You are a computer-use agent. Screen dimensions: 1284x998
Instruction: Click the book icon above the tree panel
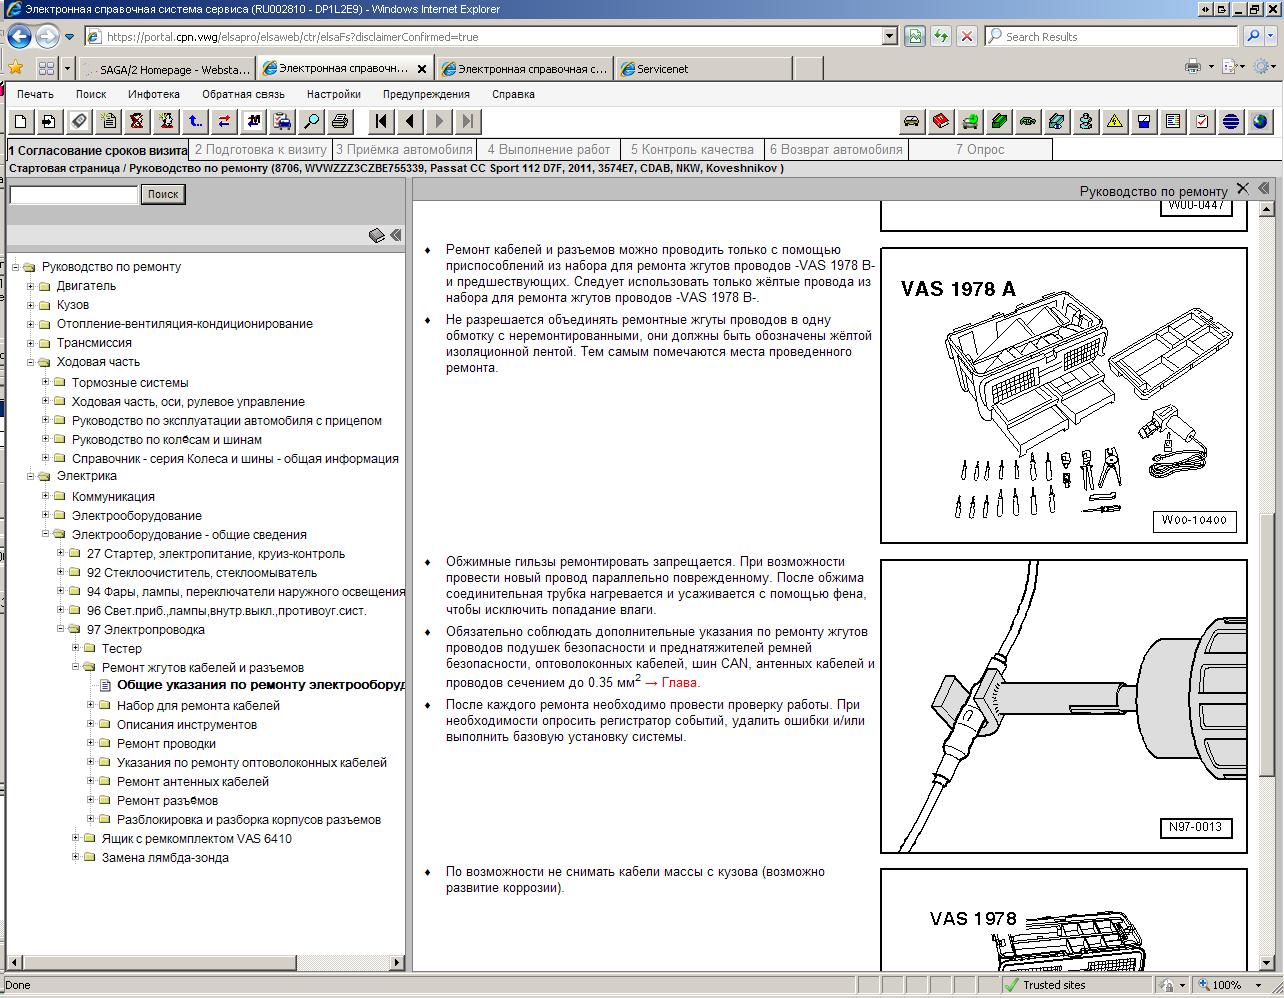pos(376,235)
